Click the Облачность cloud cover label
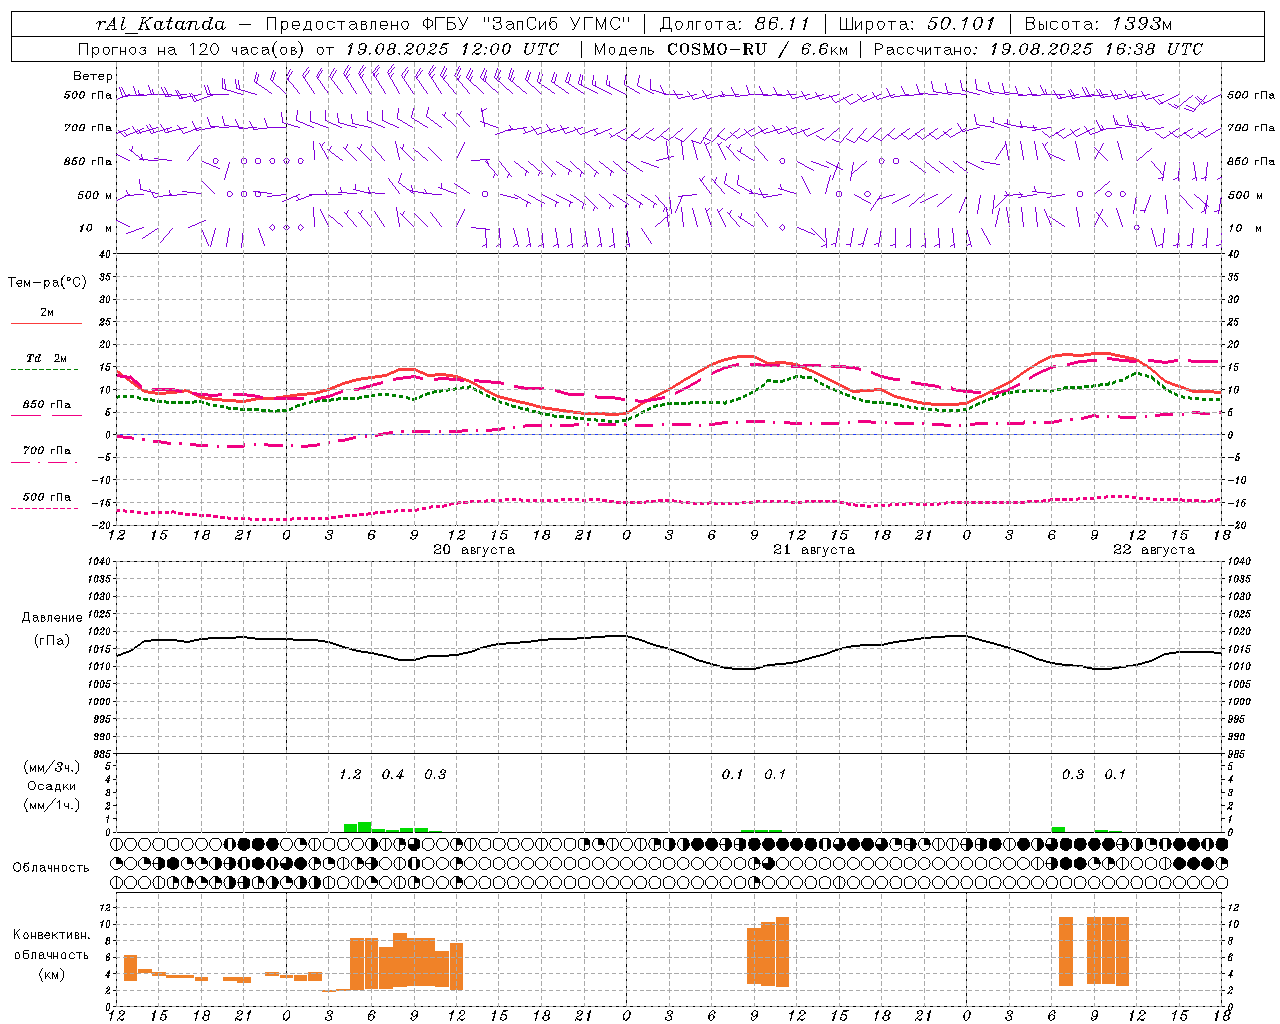The width and height of the screenshot is (1280, 1024). 51,867
